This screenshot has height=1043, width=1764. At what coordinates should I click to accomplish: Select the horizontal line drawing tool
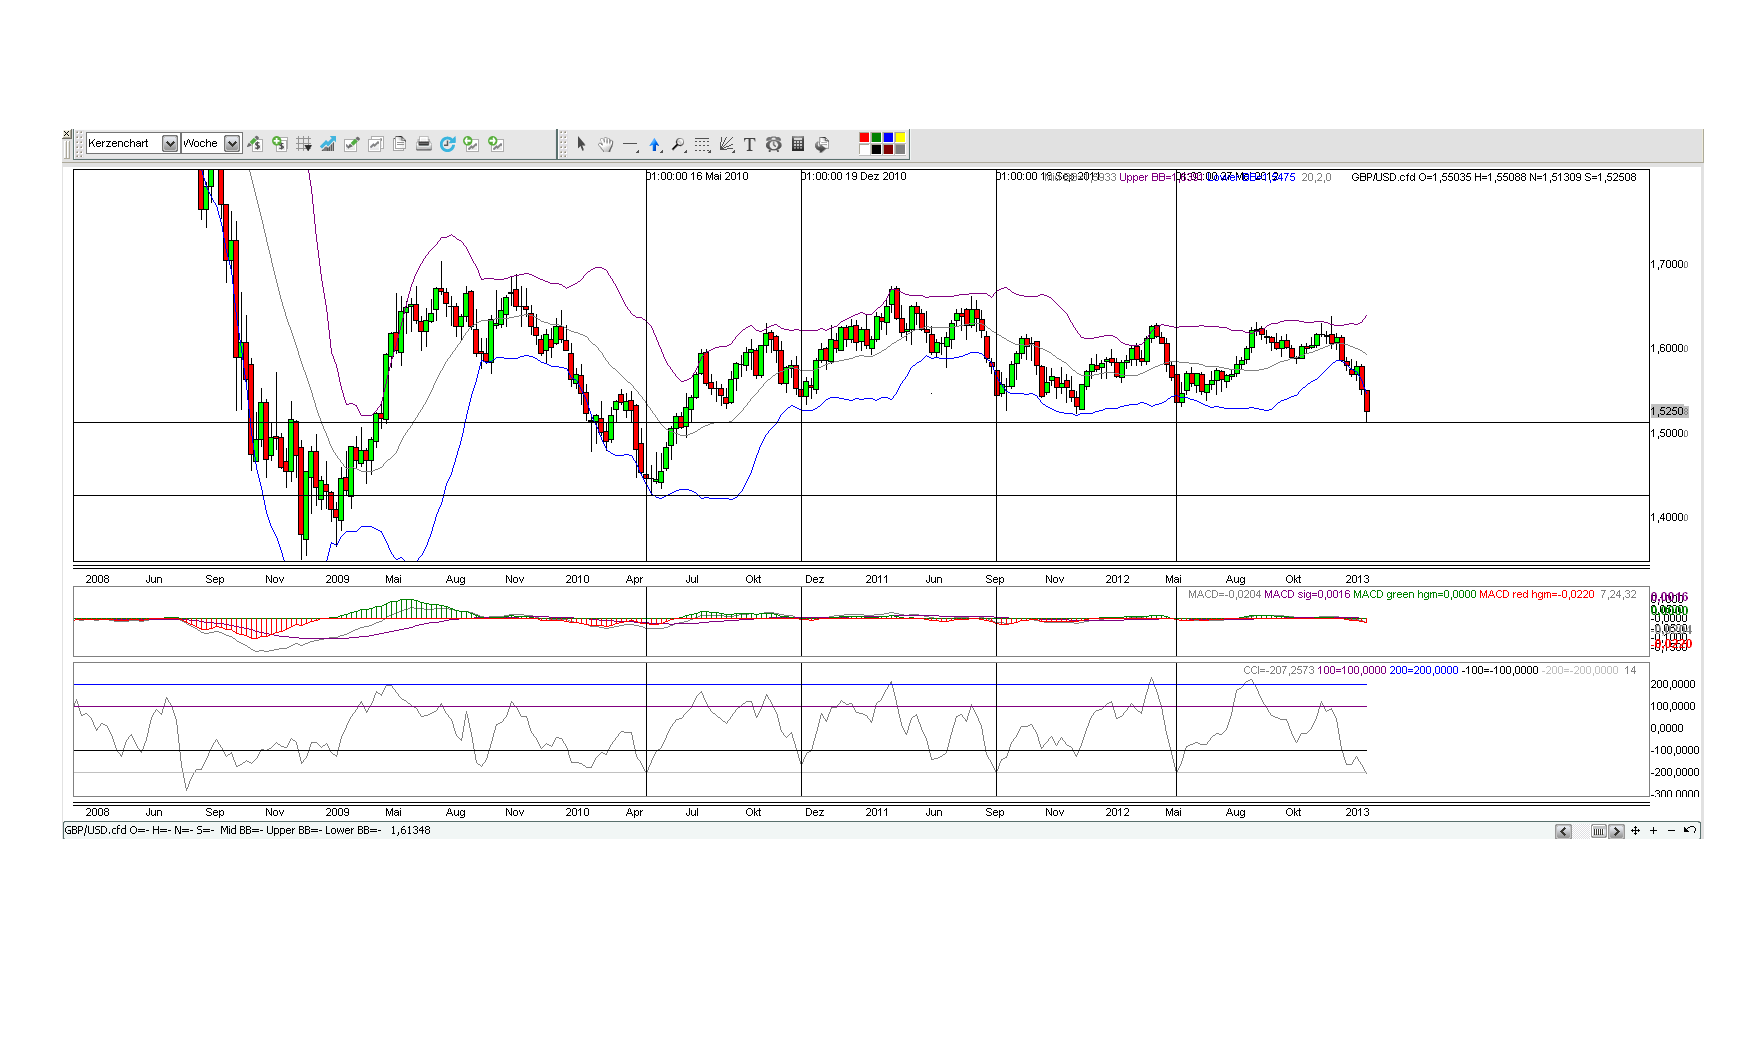pyautogui.click(x=630, y=145)
